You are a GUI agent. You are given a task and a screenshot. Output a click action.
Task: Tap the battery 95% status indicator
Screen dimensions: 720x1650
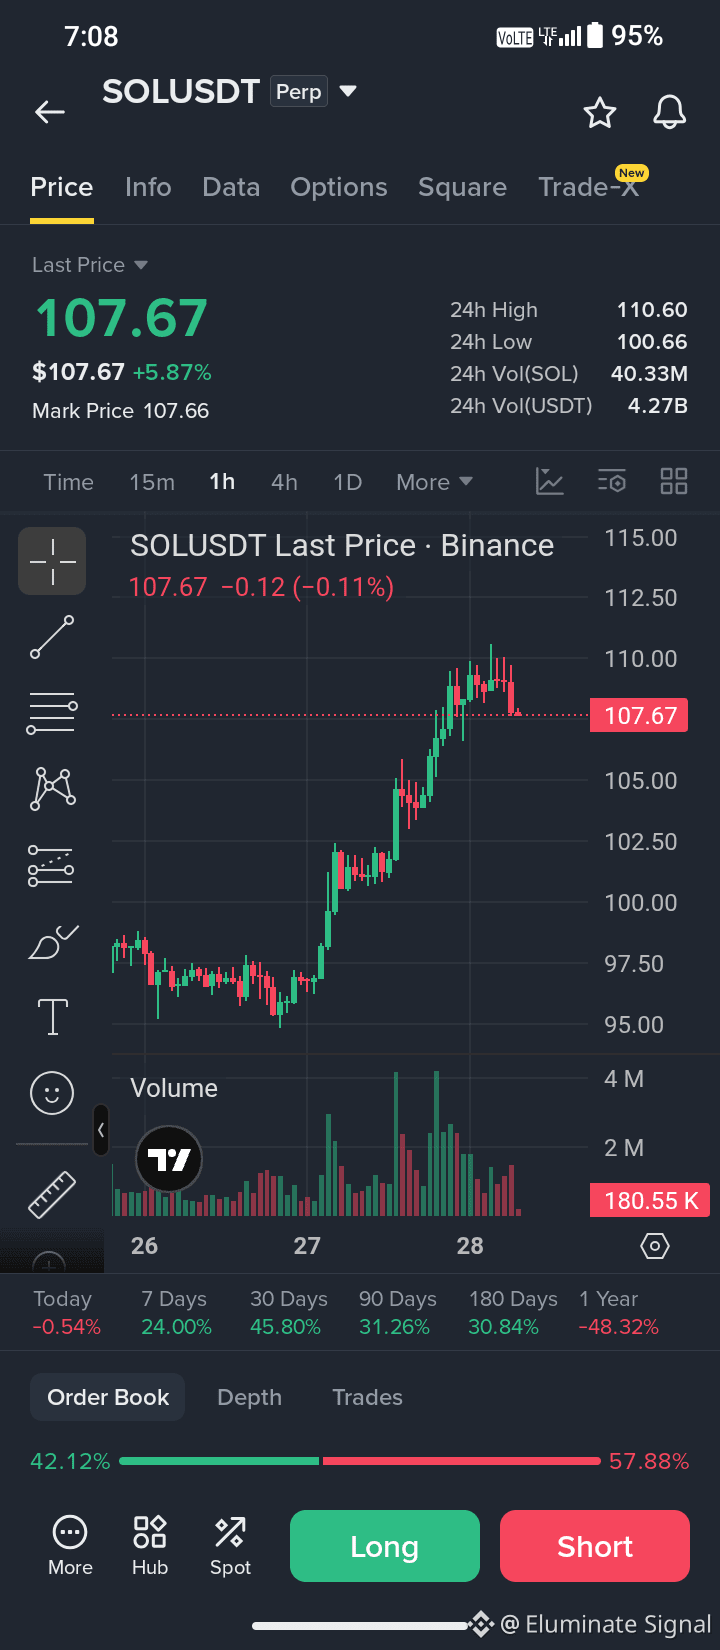pyautogui.click(x=625, y=36)
